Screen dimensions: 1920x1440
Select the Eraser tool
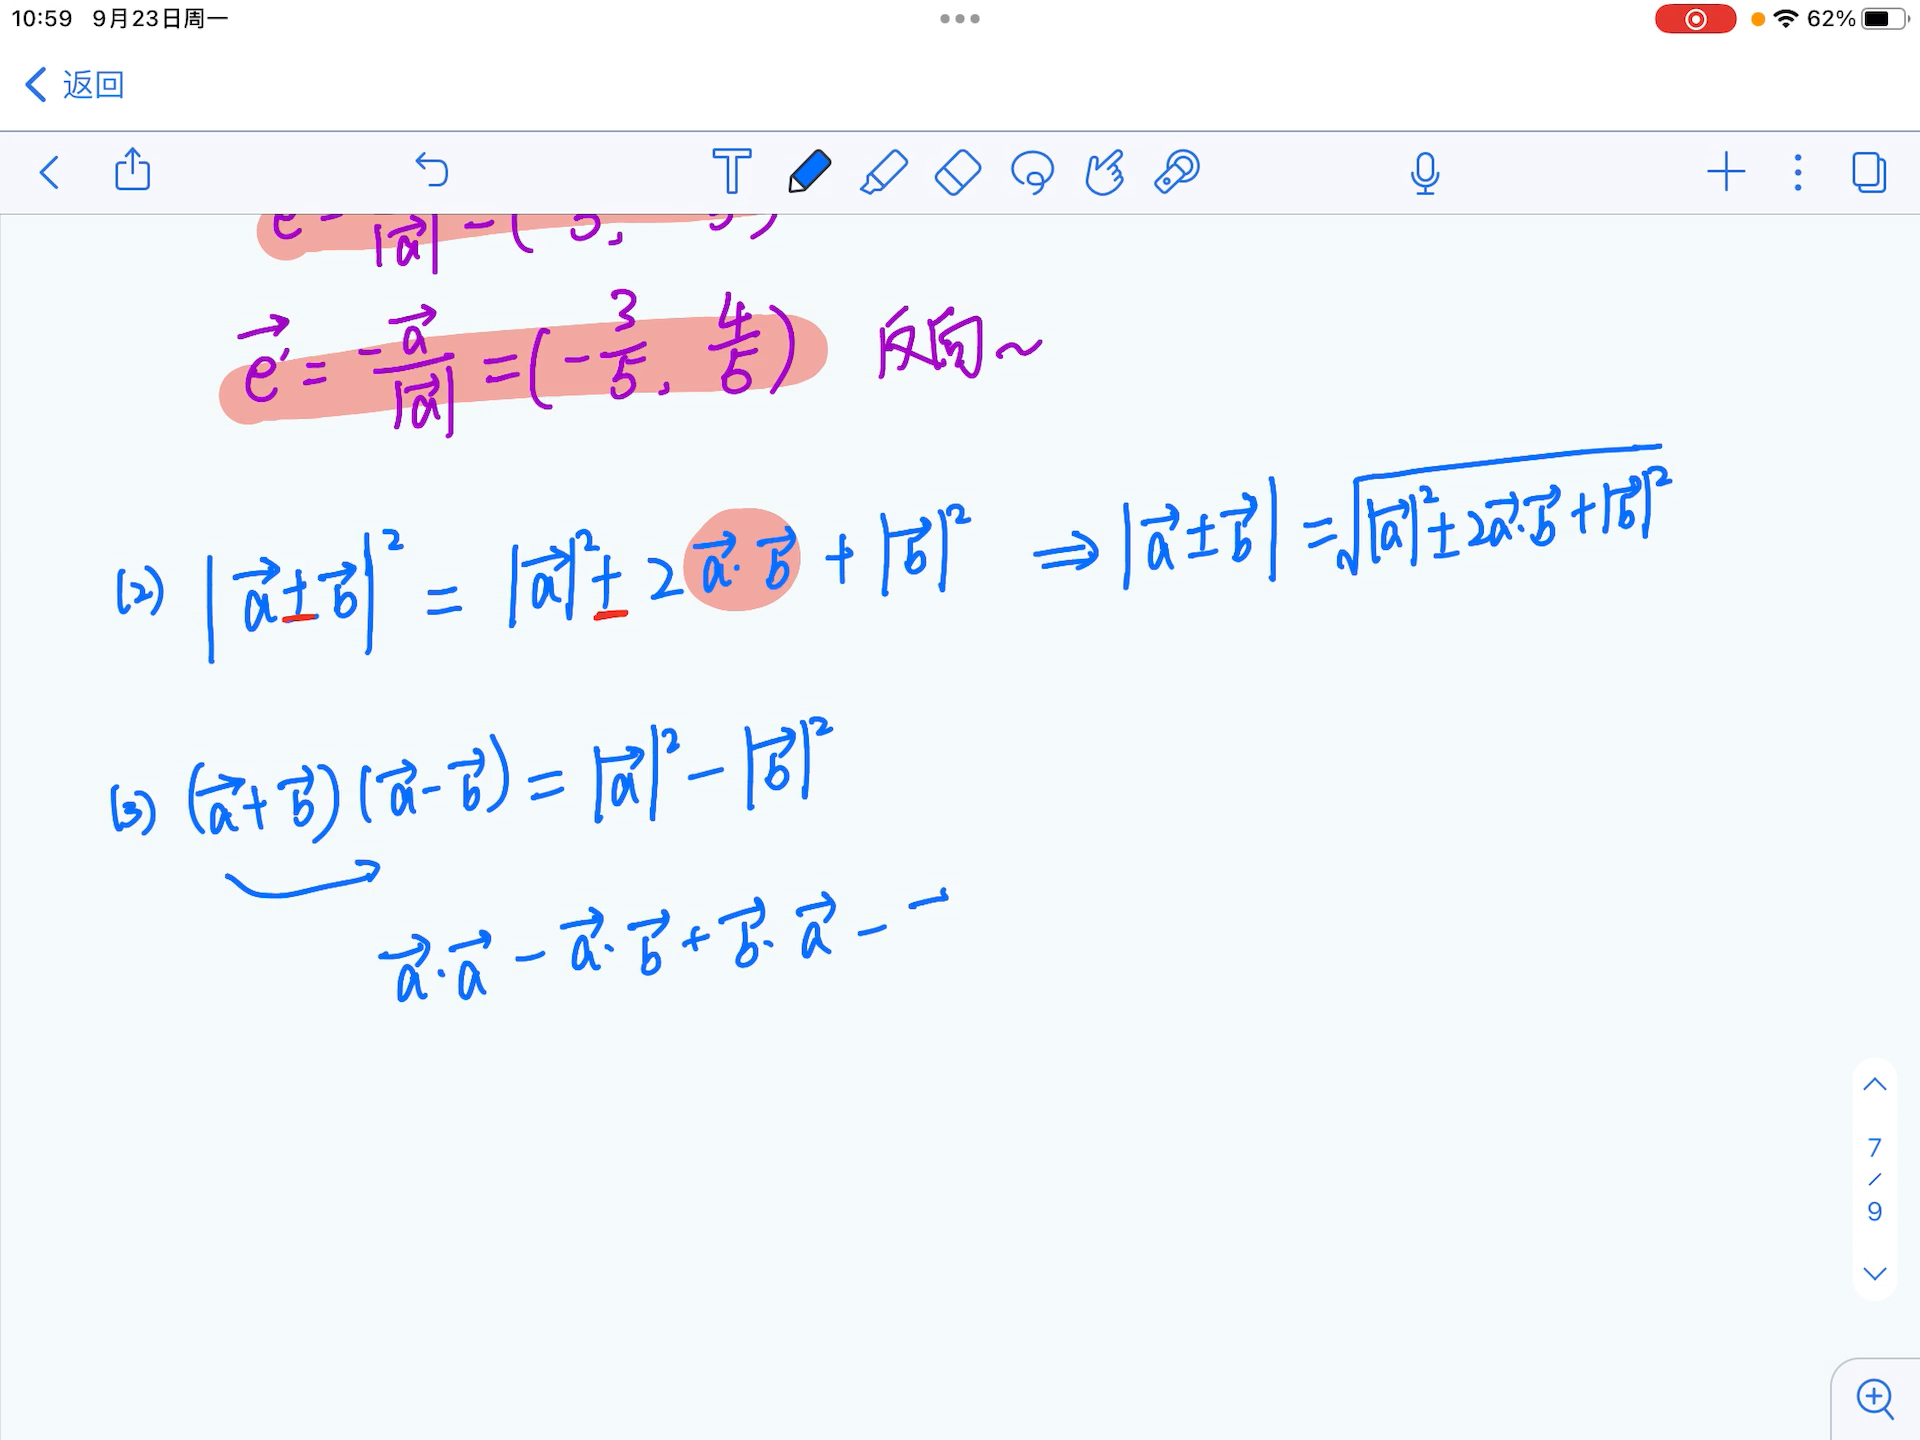pyautogui.click(x=957, y=172)
